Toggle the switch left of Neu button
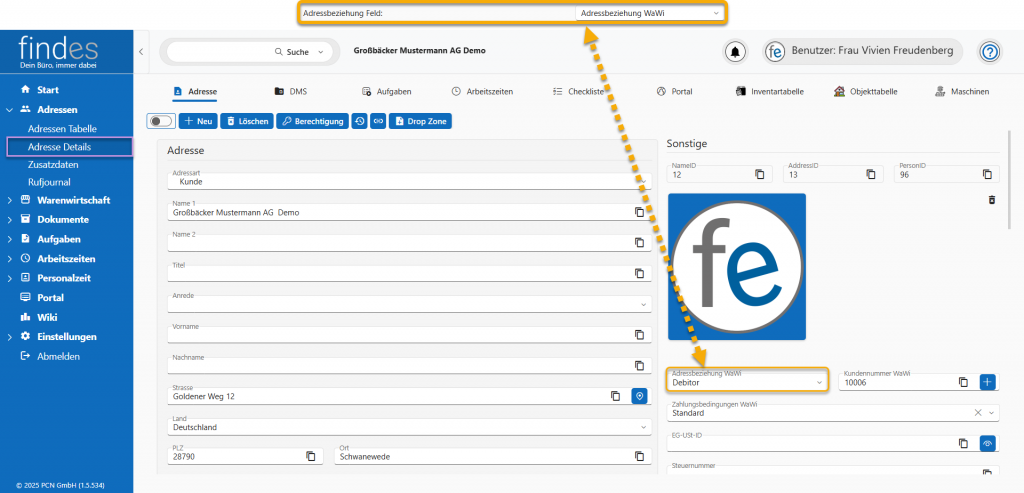The image size is (1024, 493). (160, 121)
